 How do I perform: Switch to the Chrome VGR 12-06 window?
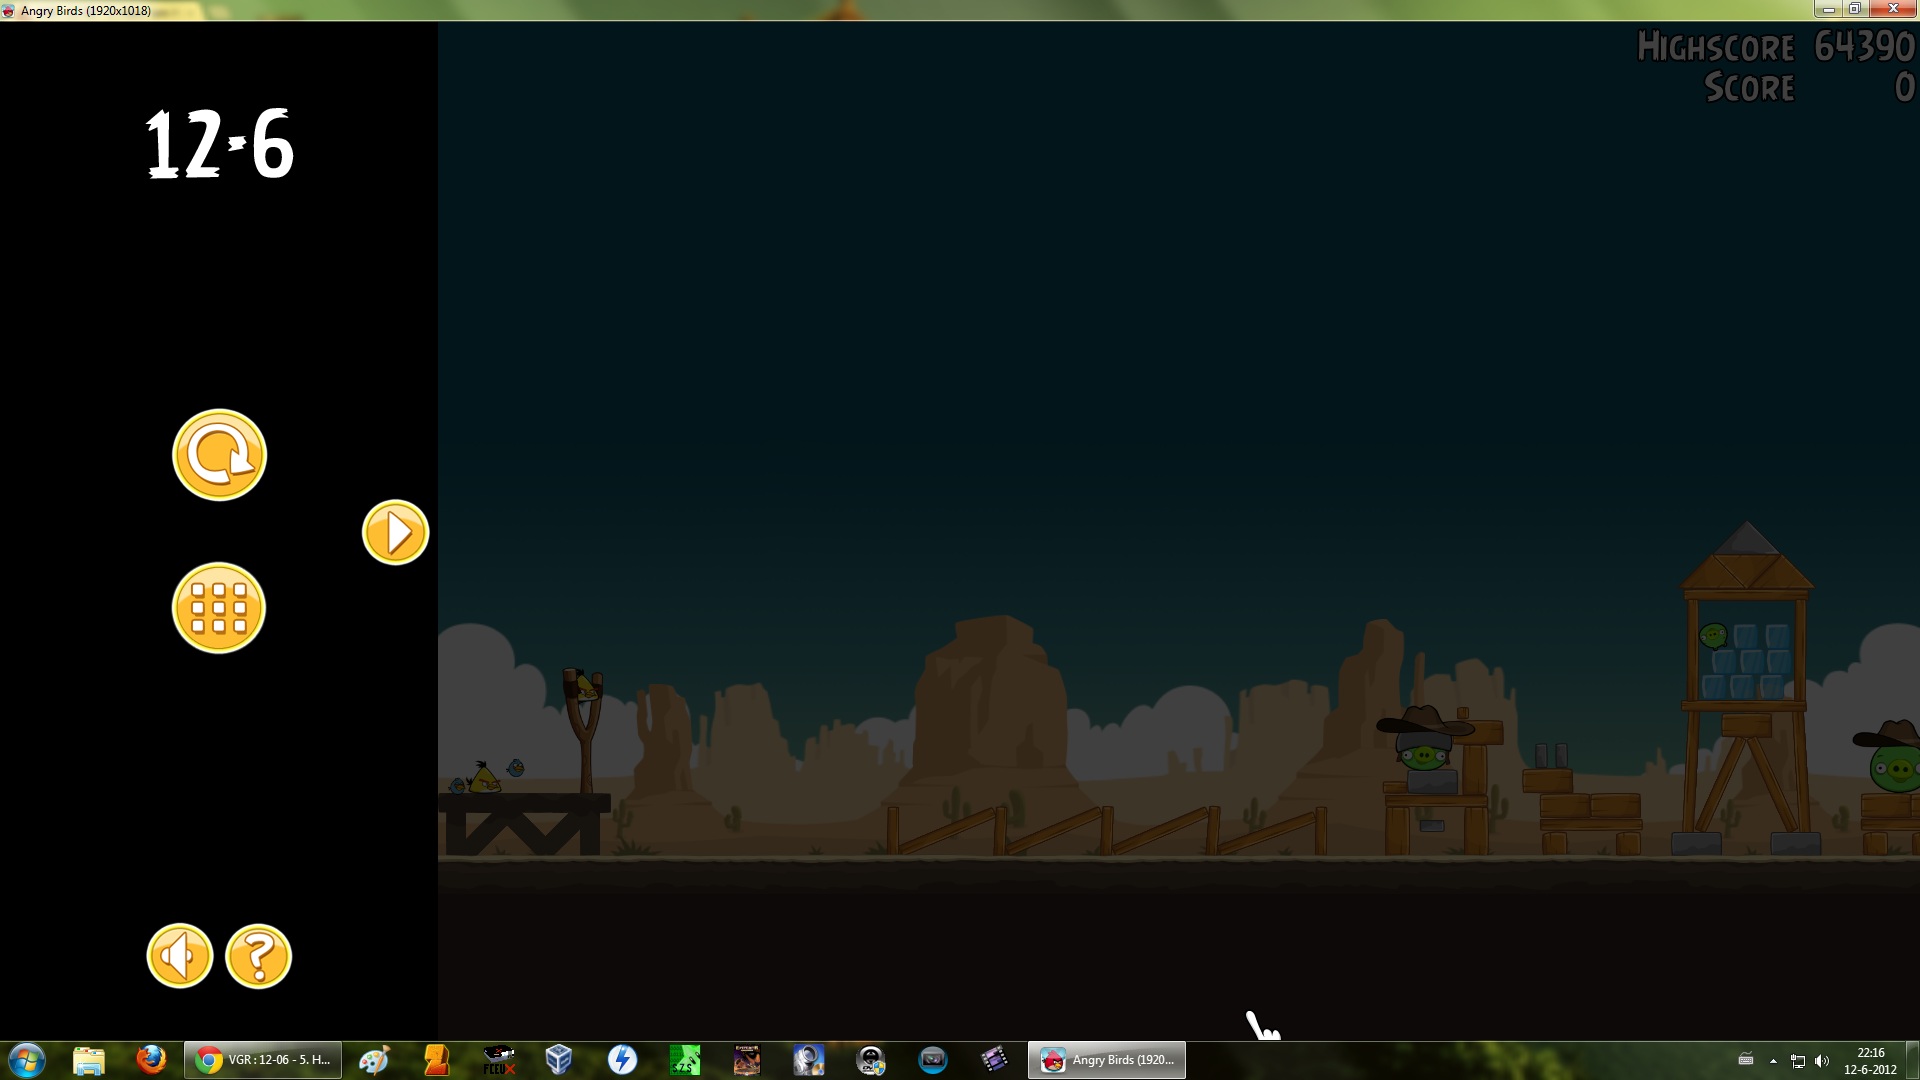coord(263,1060)
